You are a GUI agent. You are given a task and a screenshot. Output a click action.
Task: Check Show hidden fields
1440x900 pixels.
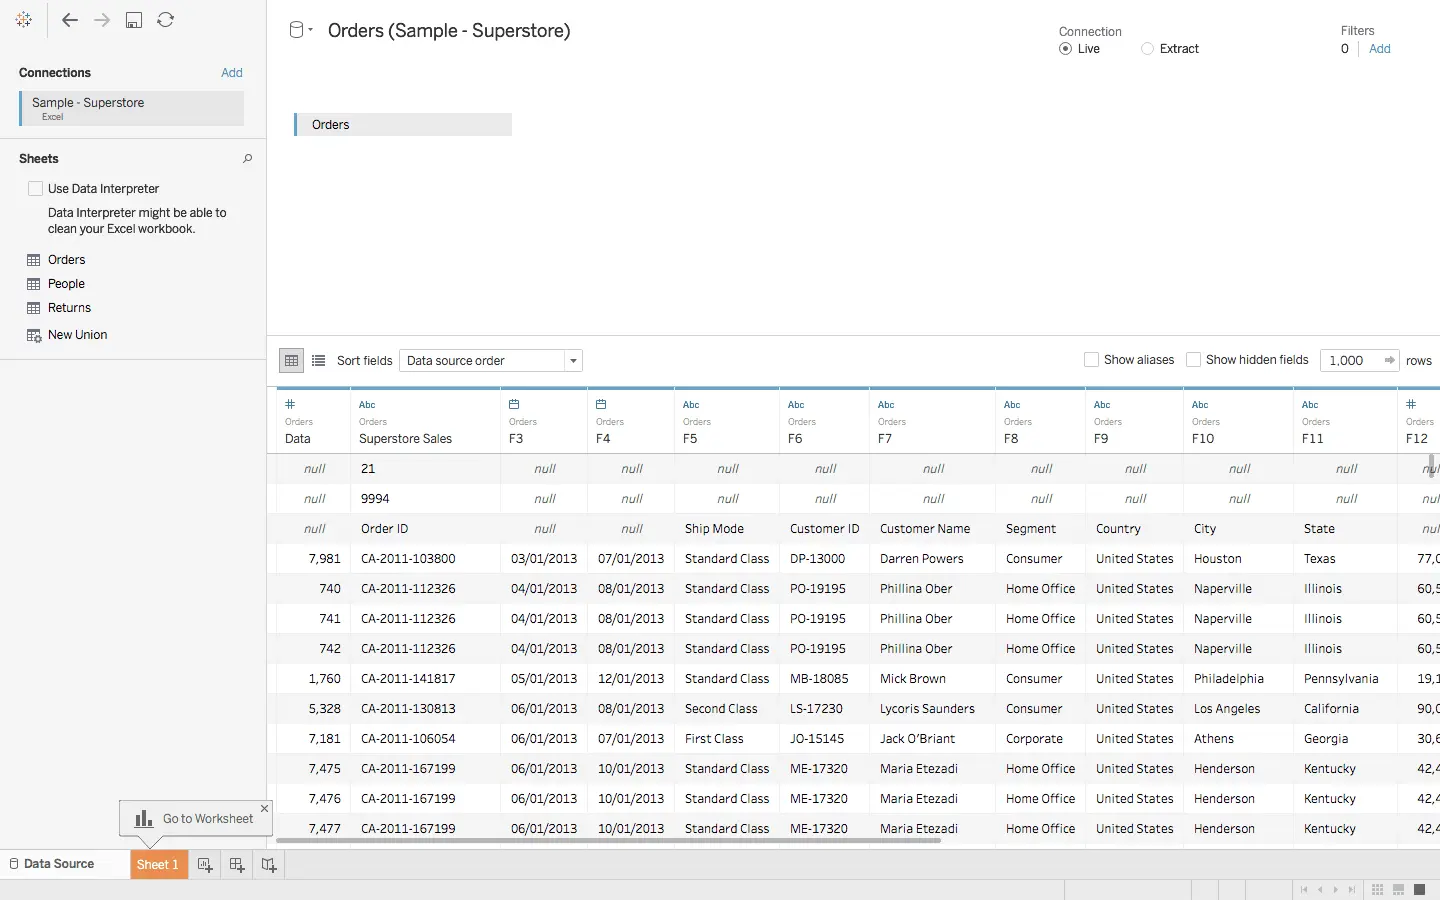tap(1193, 360)
